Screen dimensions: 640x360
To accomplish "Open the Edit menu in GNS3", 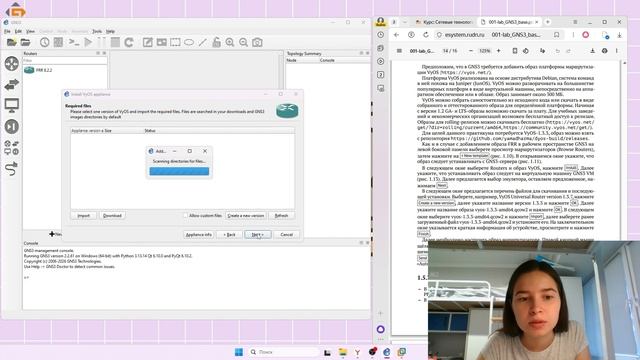I will pos(18,31).
